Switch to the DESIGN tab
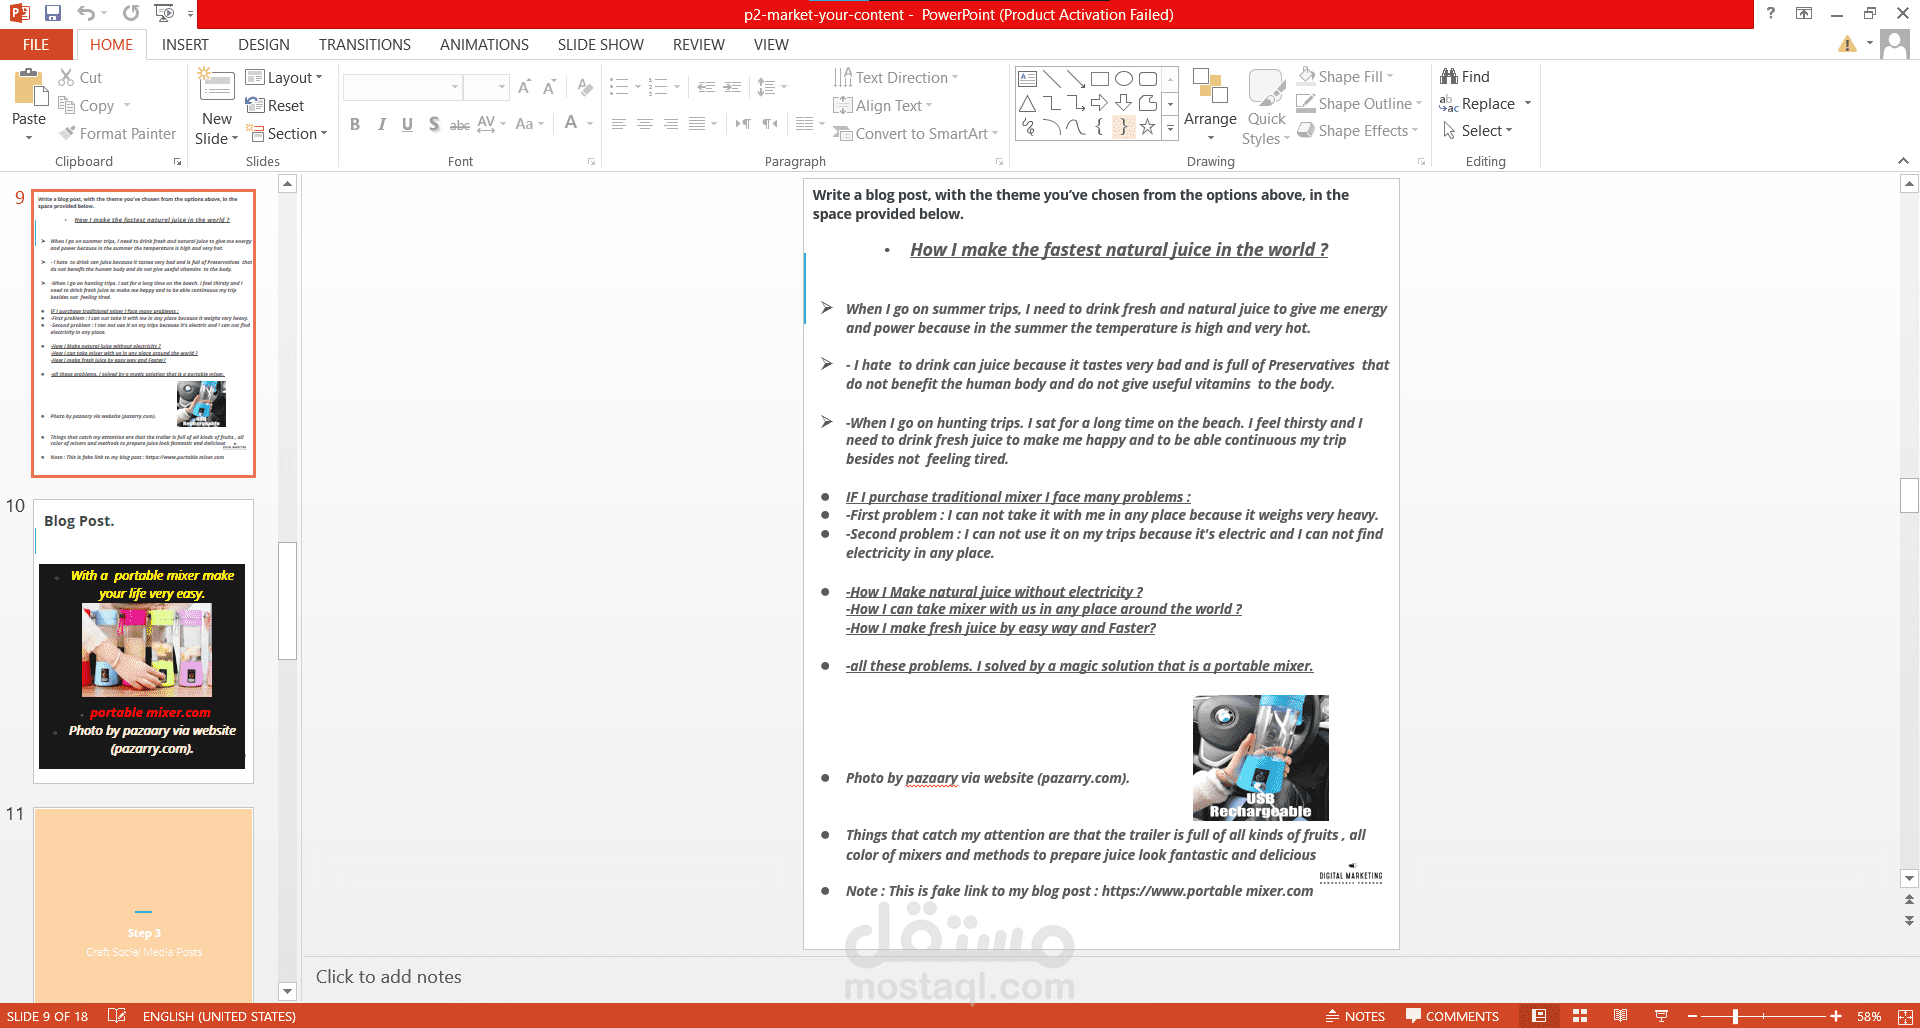The width and height of the screenshot is (1920, 1028). 264,44
